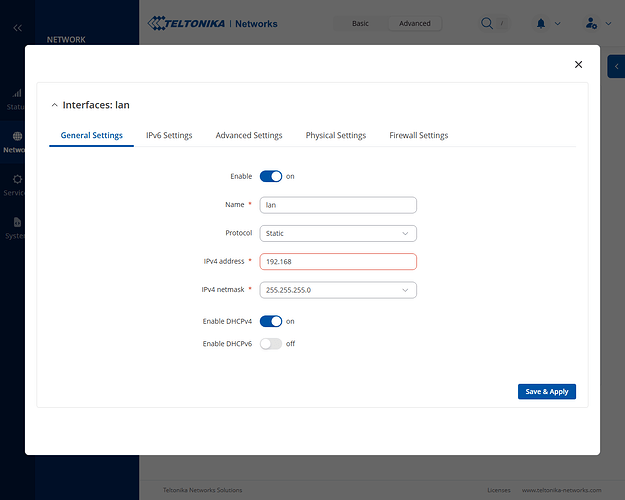Open the IPv4 netmask dropdown
625x500 pixels.
(338, 290)
